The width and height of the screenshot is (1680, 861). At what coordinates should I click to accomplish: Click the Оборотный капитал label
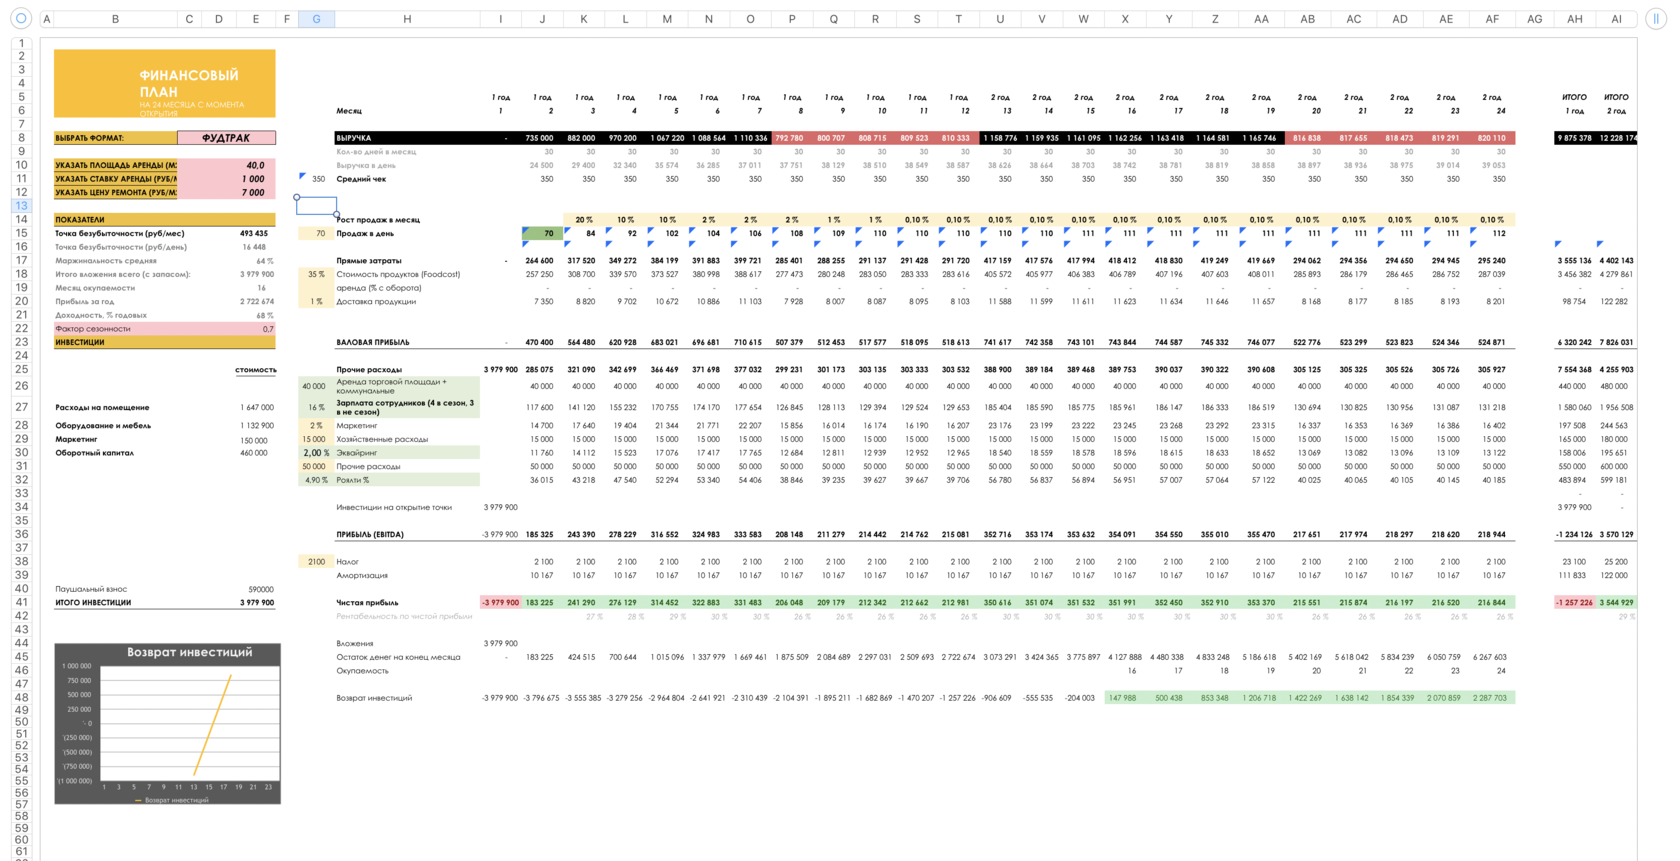[x=94, y=453]
